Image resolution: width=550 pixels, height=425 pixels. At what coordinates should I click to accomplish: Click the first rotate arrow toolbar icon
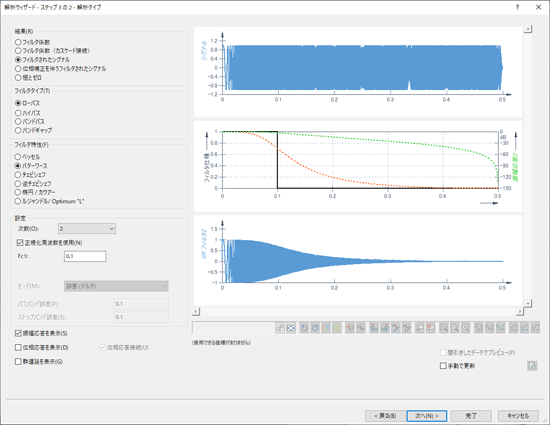click(304, 328)
